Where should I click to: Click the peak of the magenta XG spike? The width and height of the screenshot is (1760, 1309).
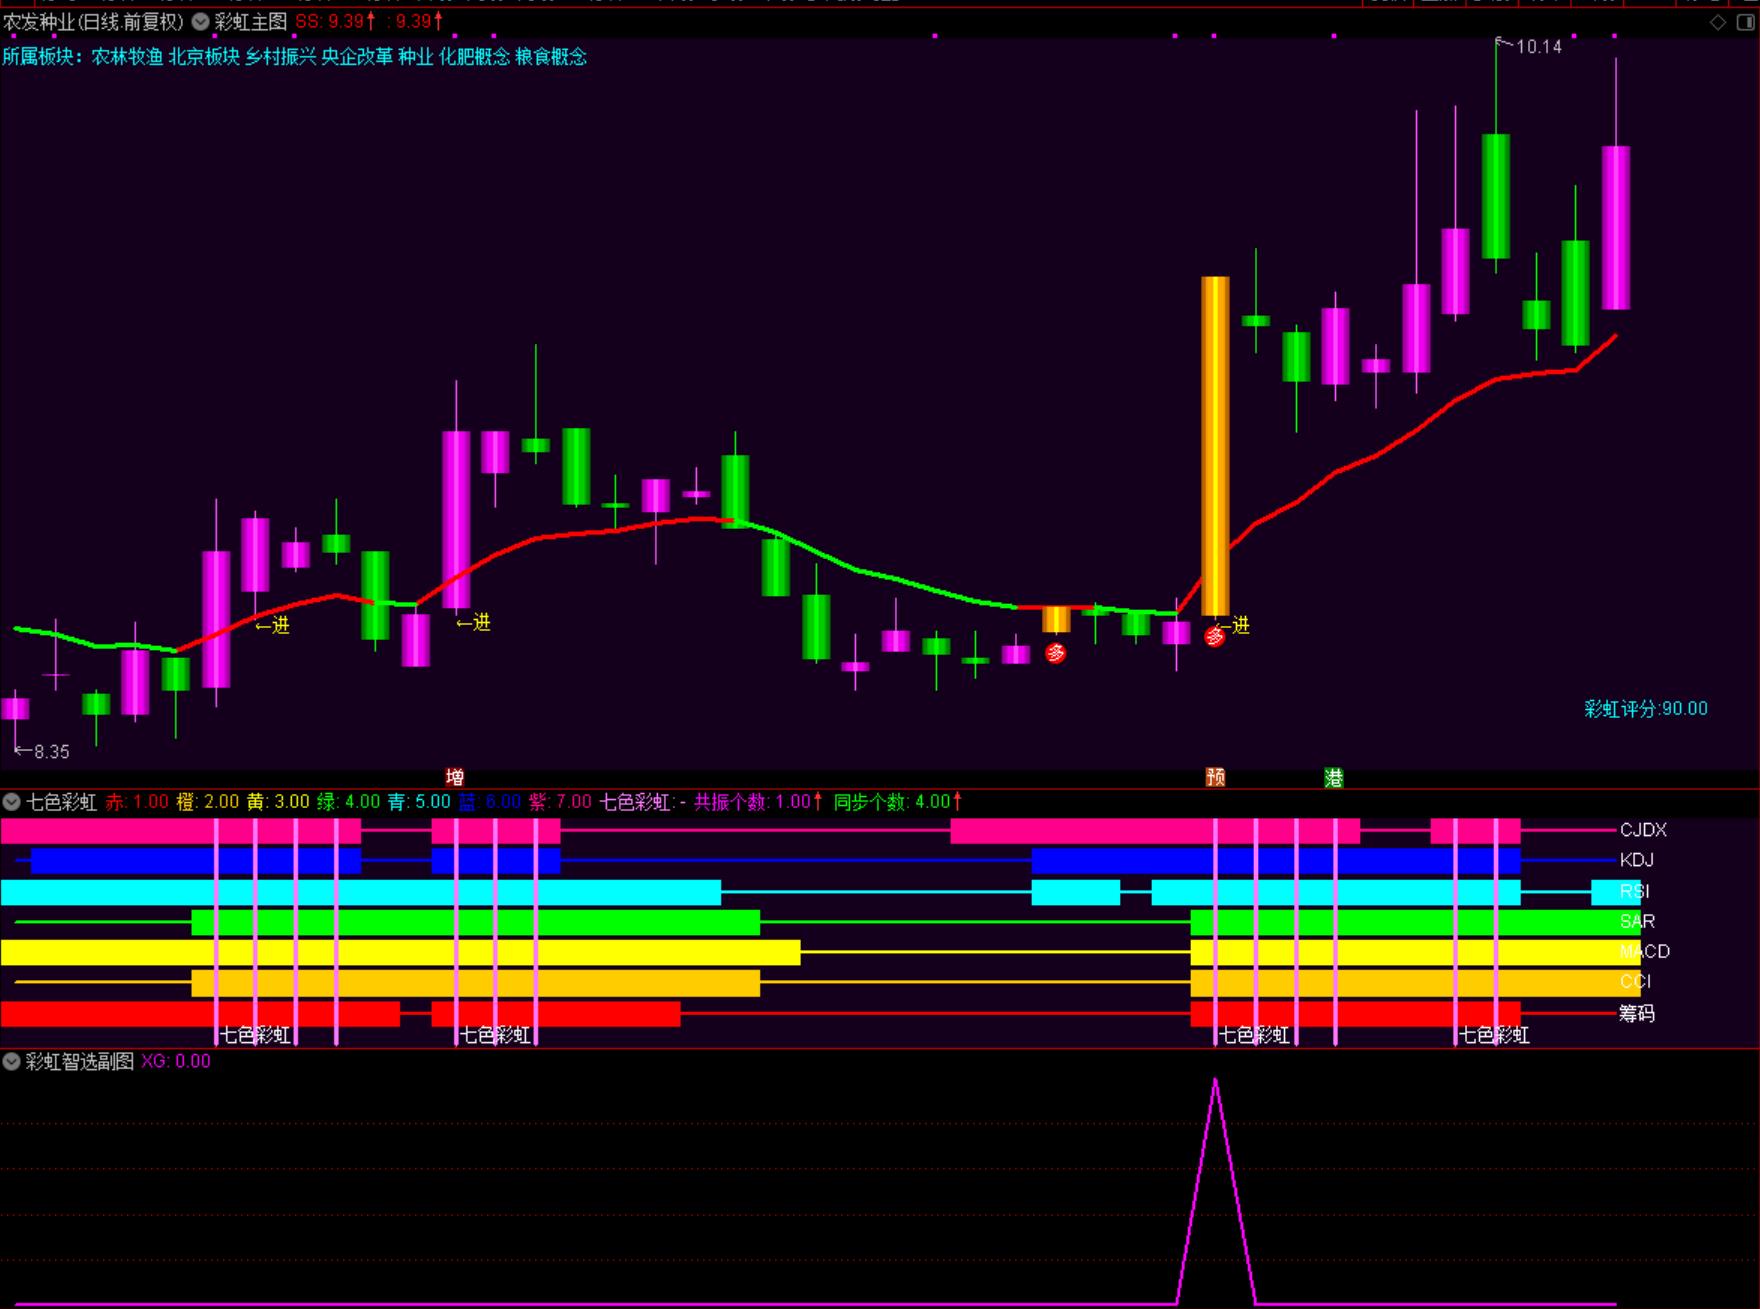[x=1215, y=1080]
